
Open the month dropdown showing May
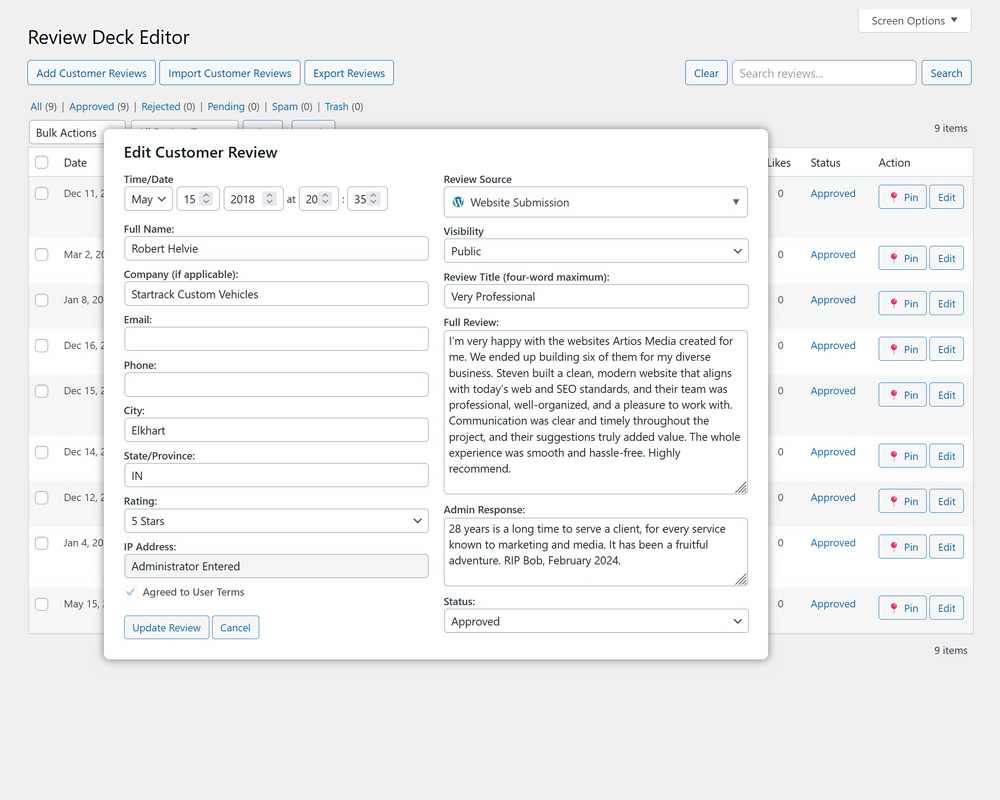(x=148, y=199)
